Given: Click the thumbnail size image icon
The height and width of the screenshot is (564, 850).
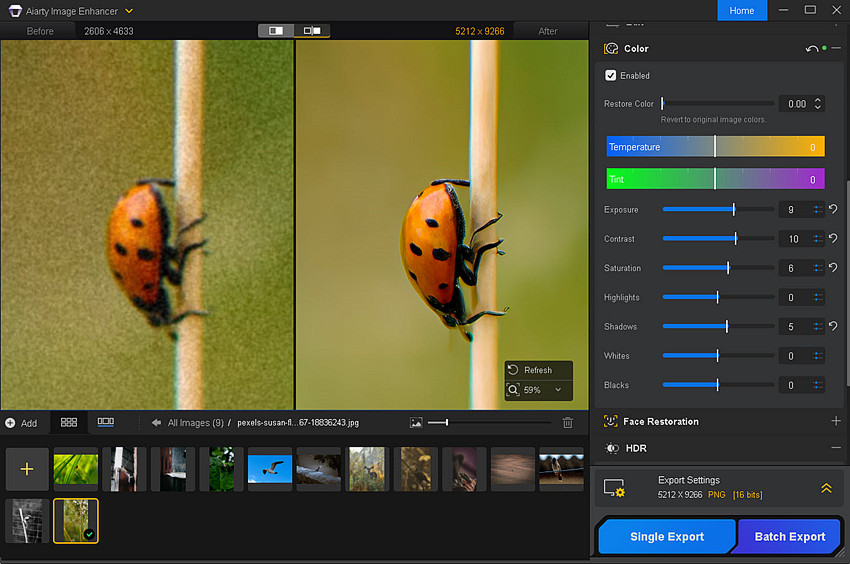Looking at the screenshot, I should [416, 422].
